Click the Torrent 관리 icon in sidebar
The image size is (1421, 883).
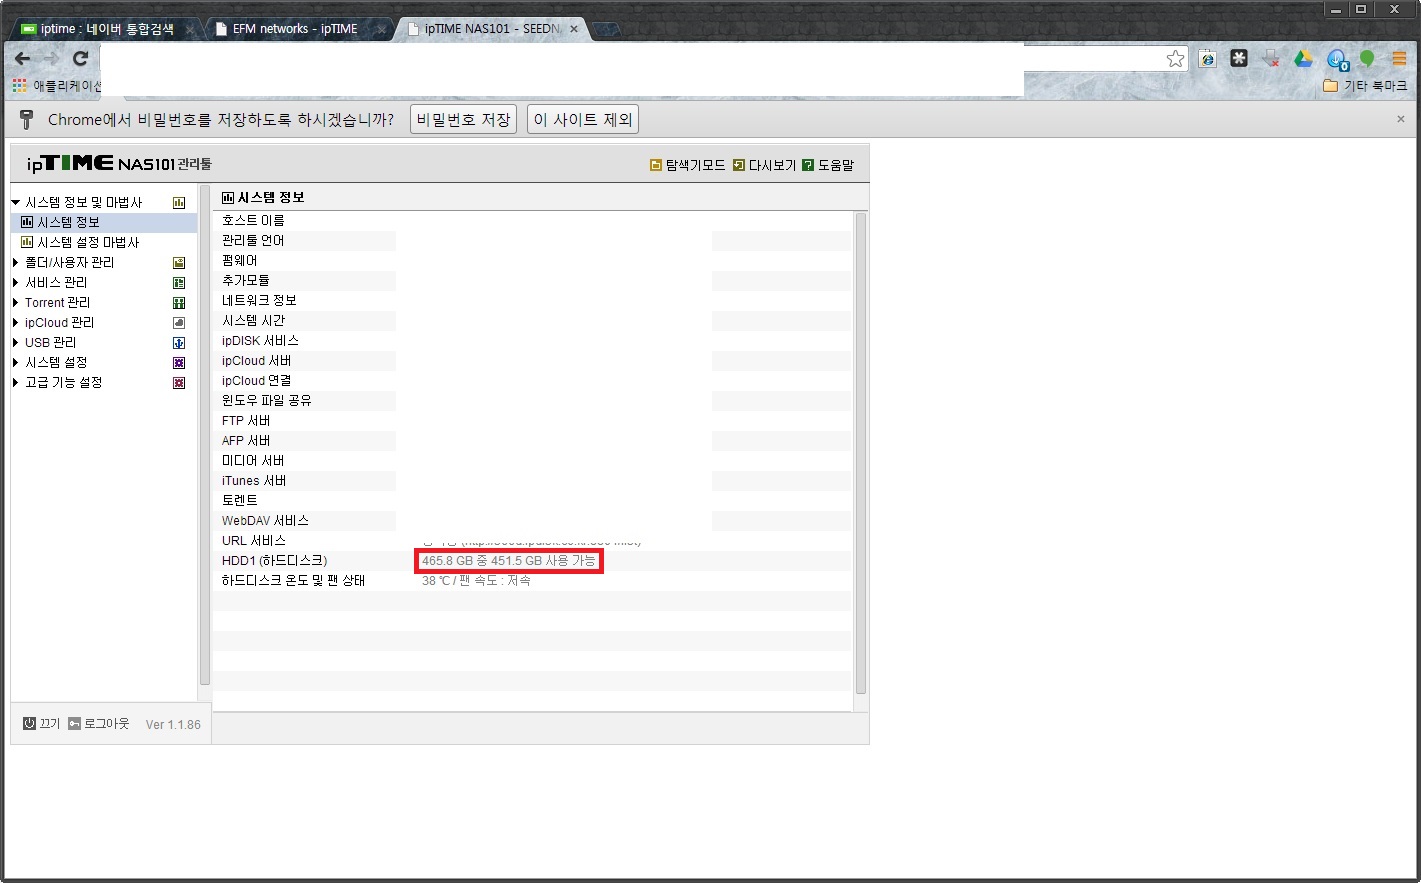(x=179, y=303)
